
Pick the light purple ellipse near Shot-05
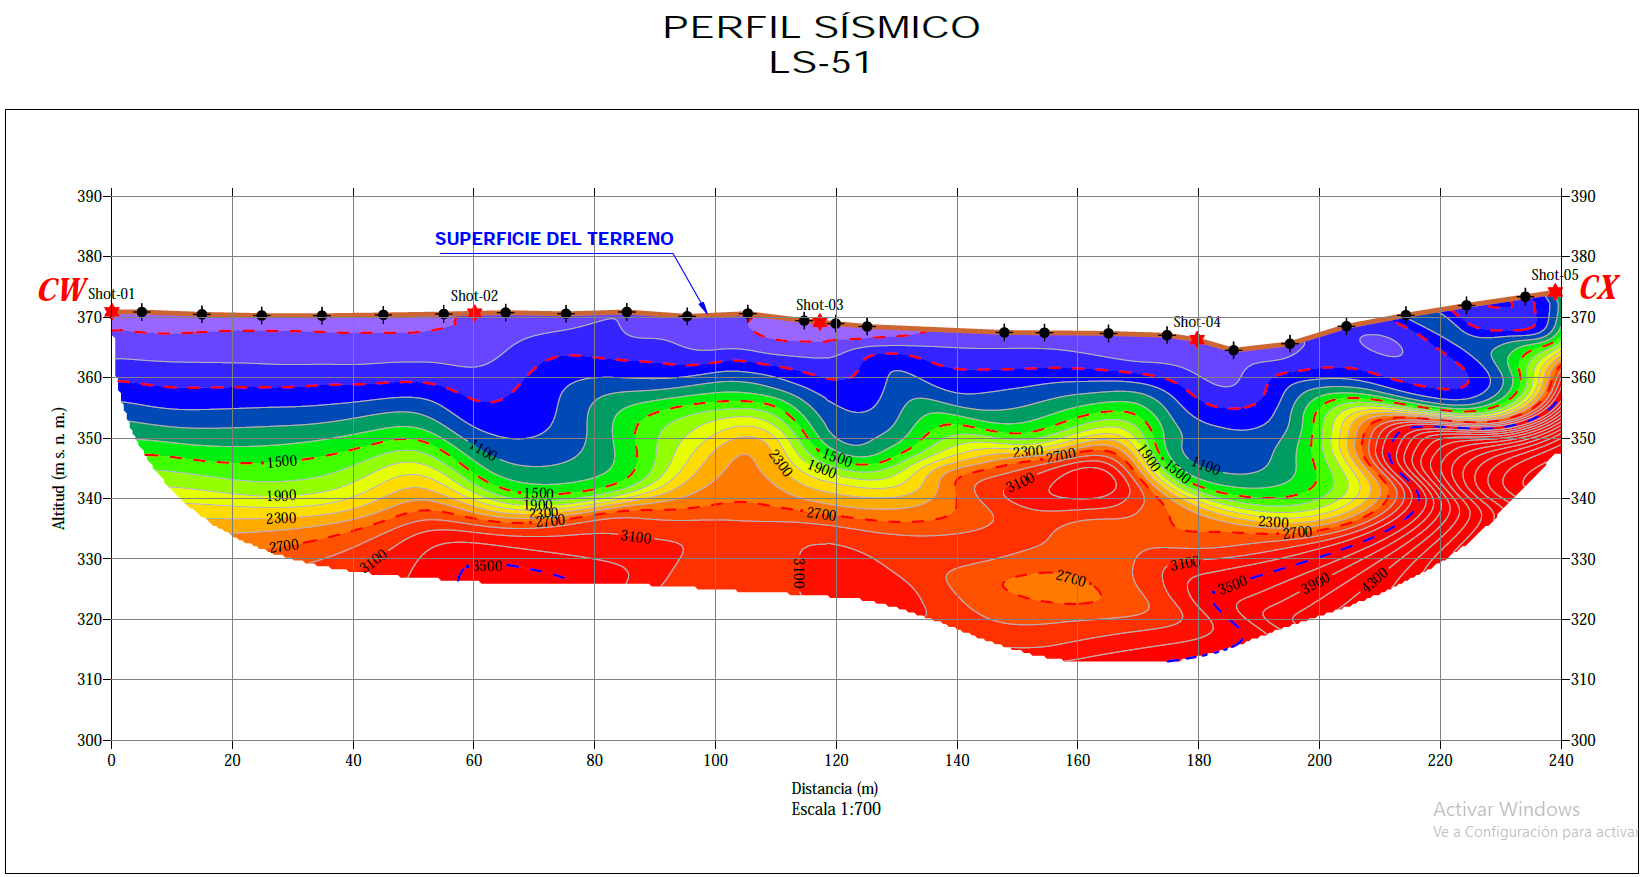point(1381,345)
